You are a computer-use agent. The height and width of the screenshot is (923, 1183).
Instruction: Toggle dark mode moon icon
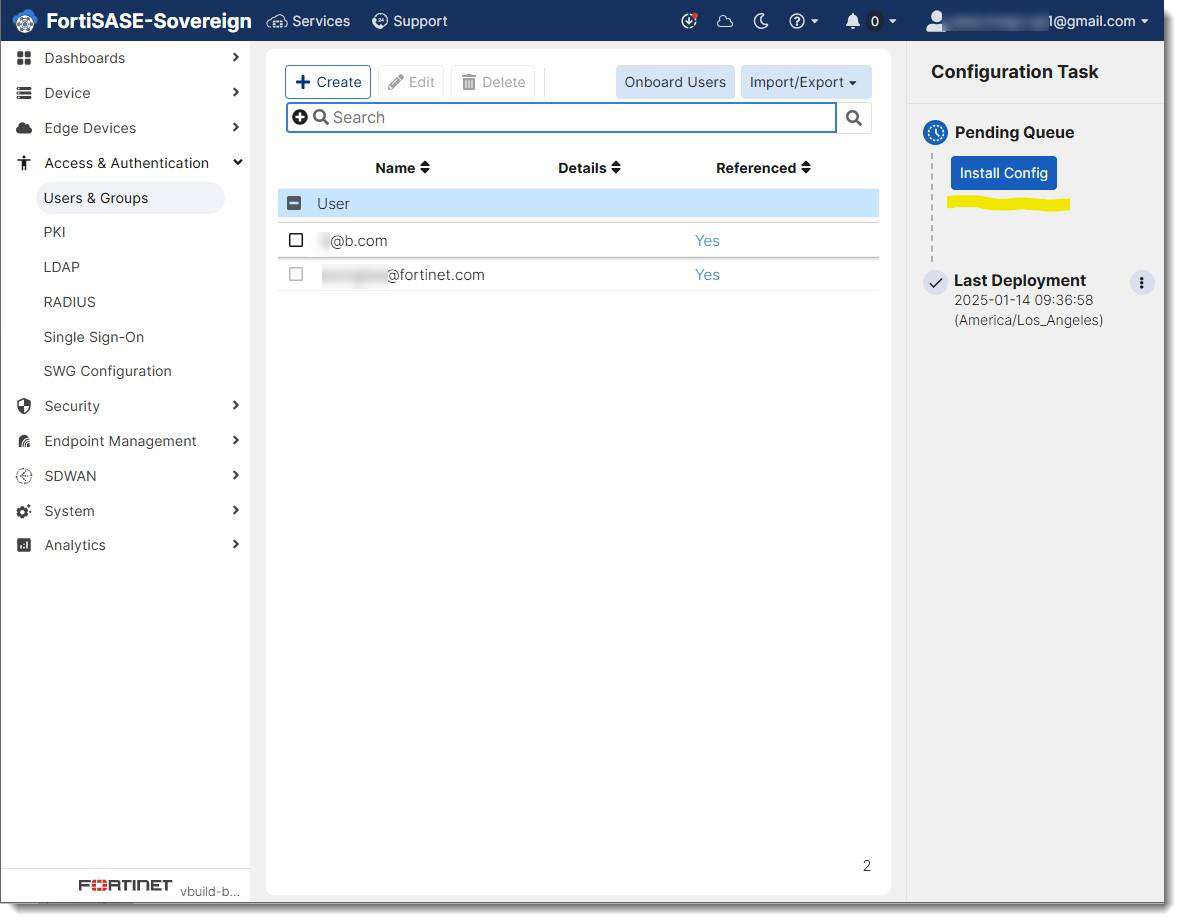(x=761, y=21)
